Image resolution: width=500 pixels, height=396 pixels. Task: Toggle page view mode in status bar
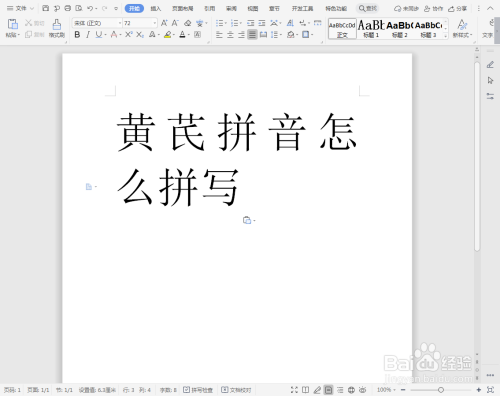pos(328,390)
